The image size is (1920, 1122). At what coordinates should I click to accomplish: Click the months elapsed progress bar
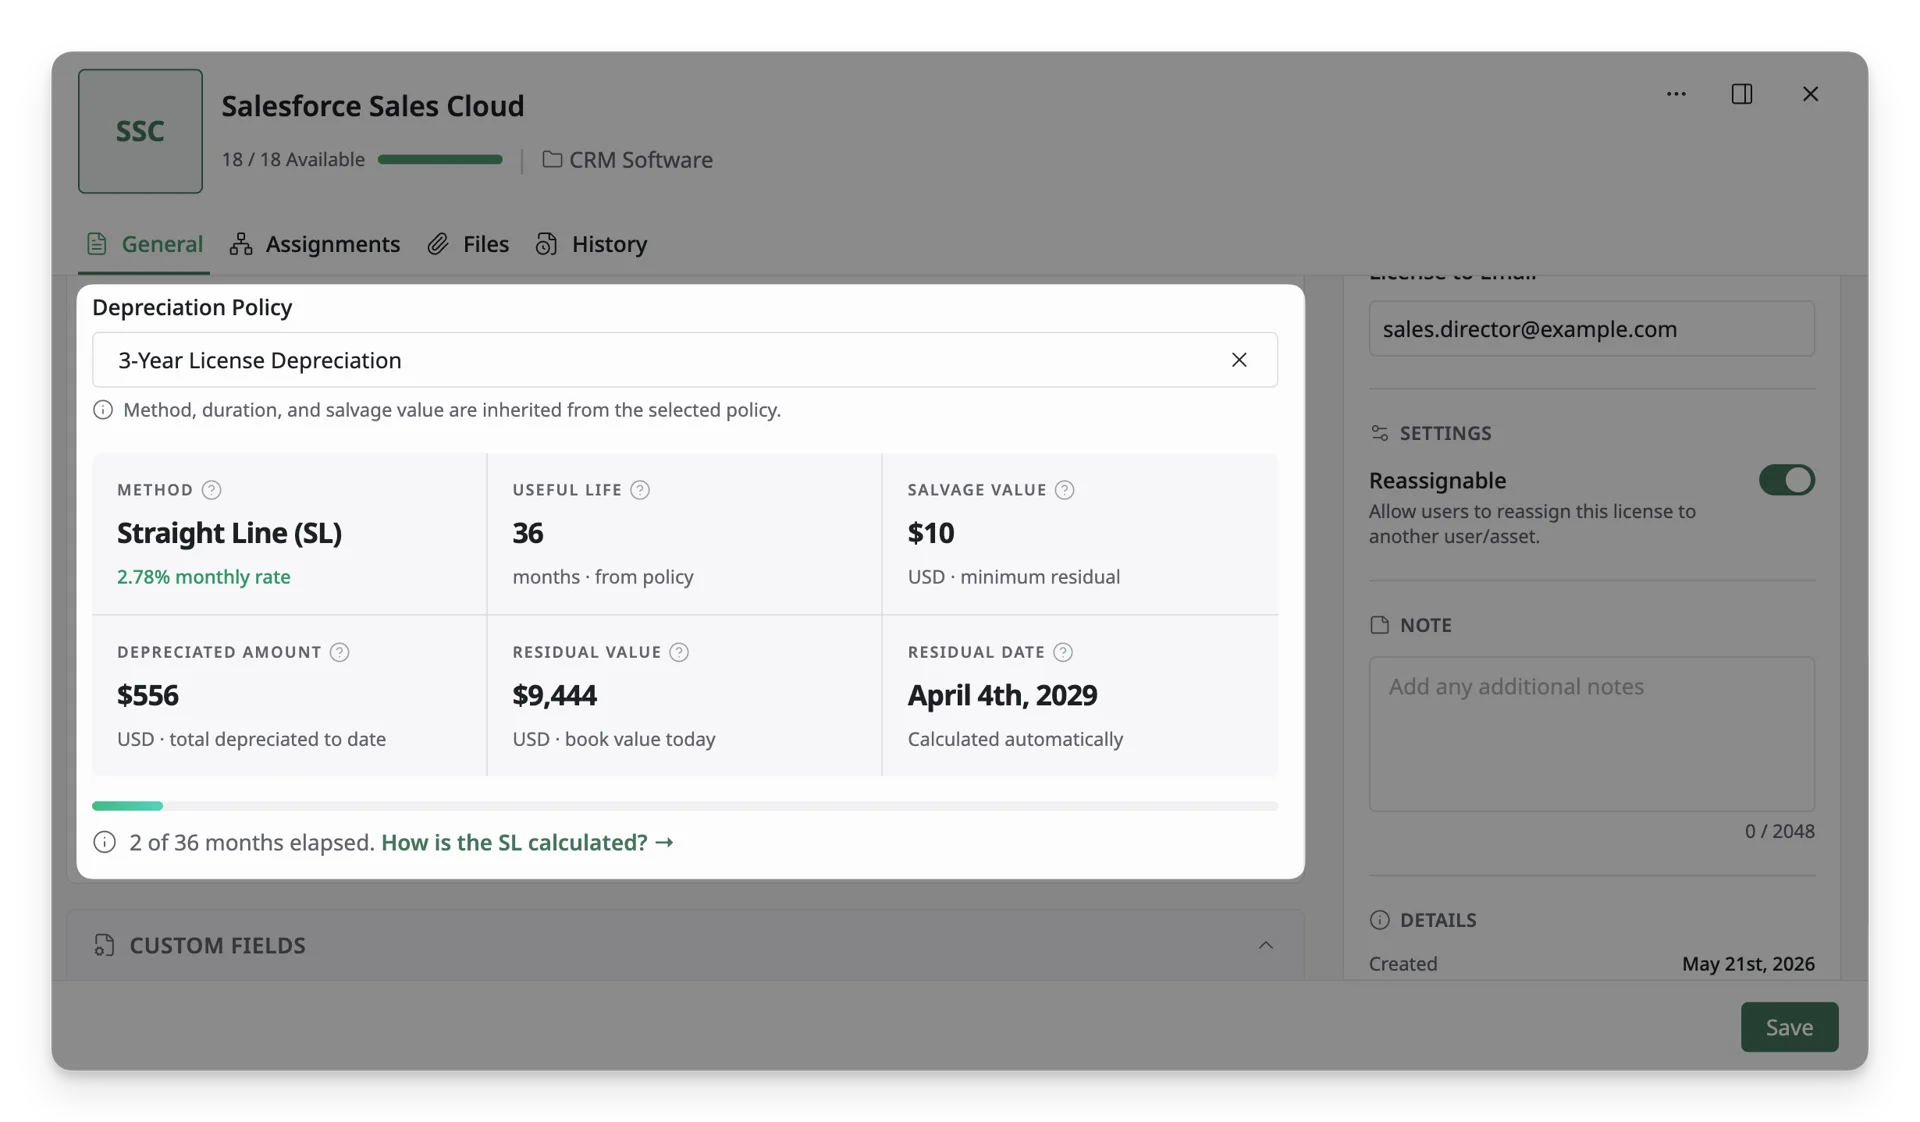point(684,806)
